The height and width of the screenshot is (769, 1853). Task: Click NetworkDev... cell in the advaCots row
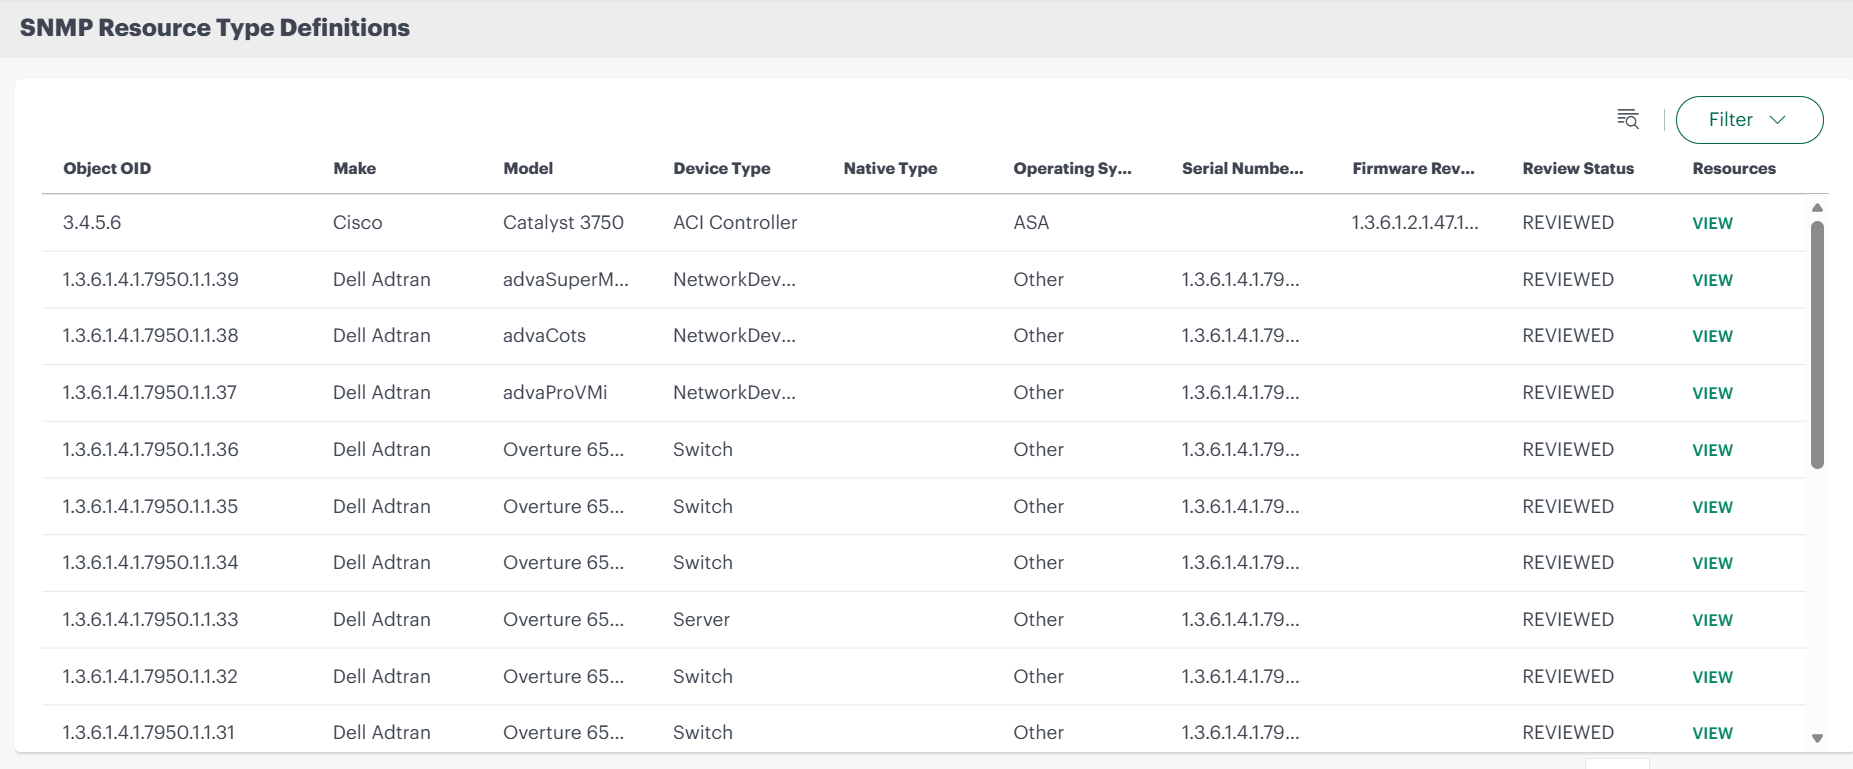[x=734, y=335]
